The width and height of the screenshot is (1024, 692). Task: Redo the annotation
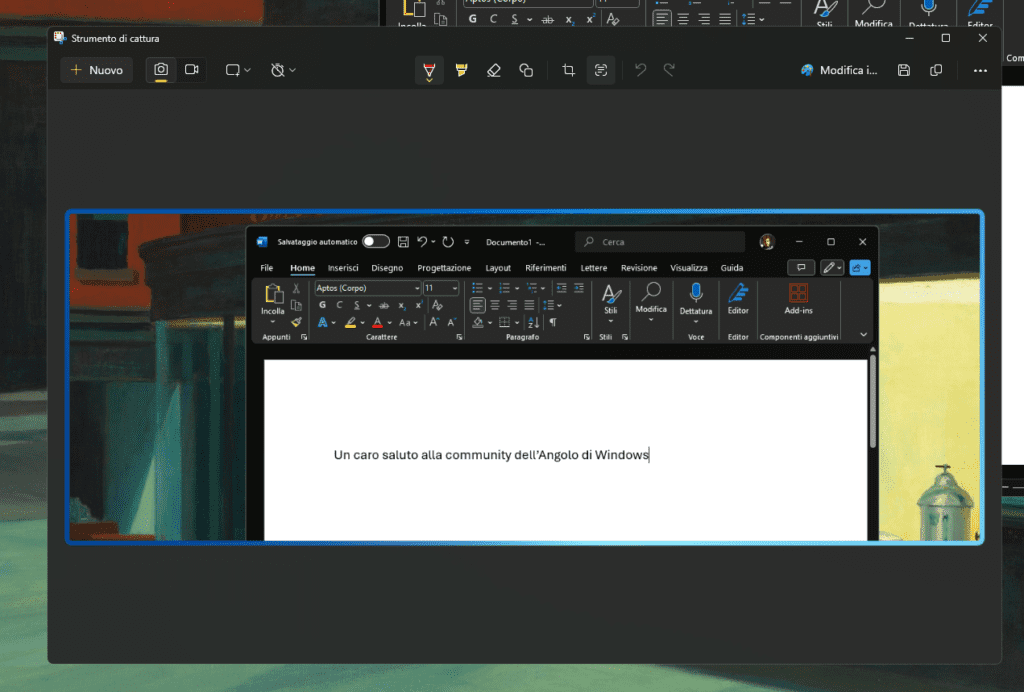669,70
